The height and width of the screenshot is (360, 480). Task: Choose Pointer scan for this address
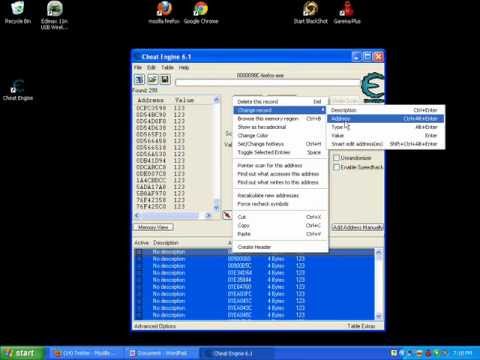[279, 165]
